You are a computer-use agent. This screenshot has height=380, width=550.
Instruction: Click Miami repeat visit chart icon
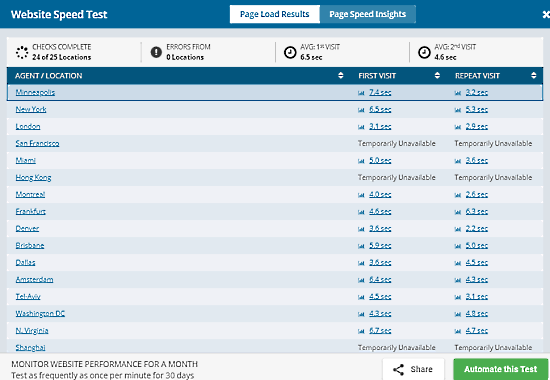(x=458, y=161)
